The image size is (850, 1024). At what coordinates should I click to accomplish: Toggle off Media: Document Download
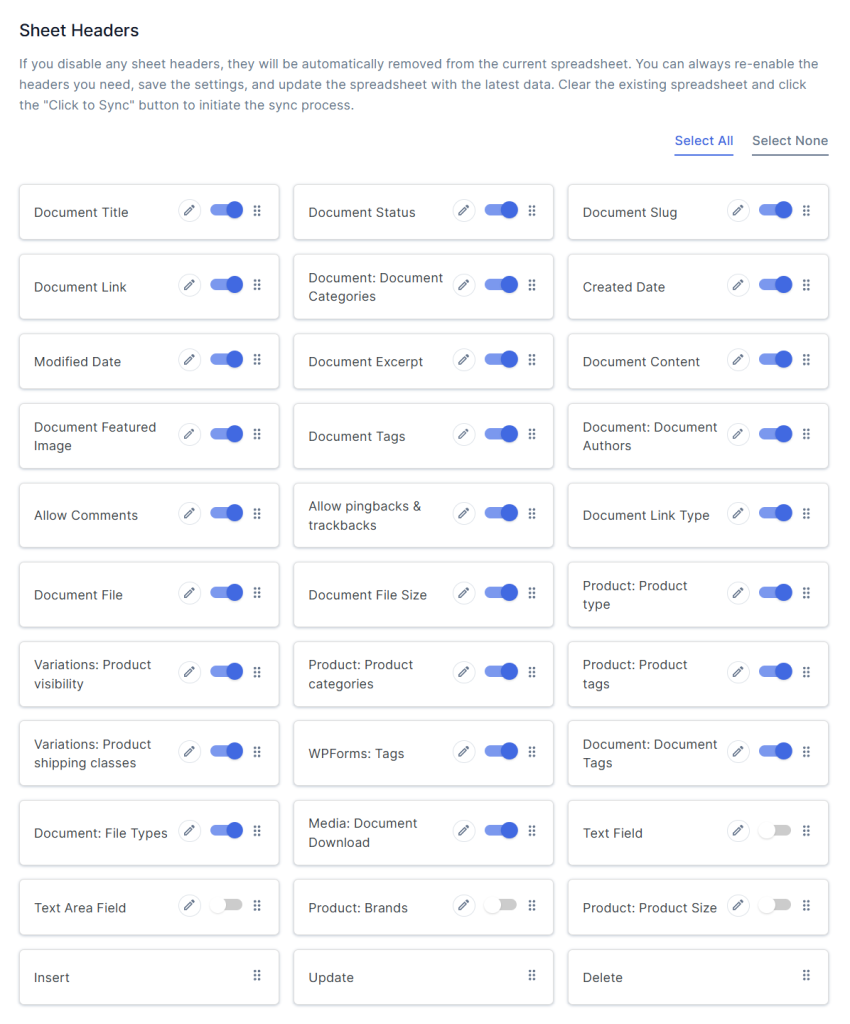pos(501,831)
